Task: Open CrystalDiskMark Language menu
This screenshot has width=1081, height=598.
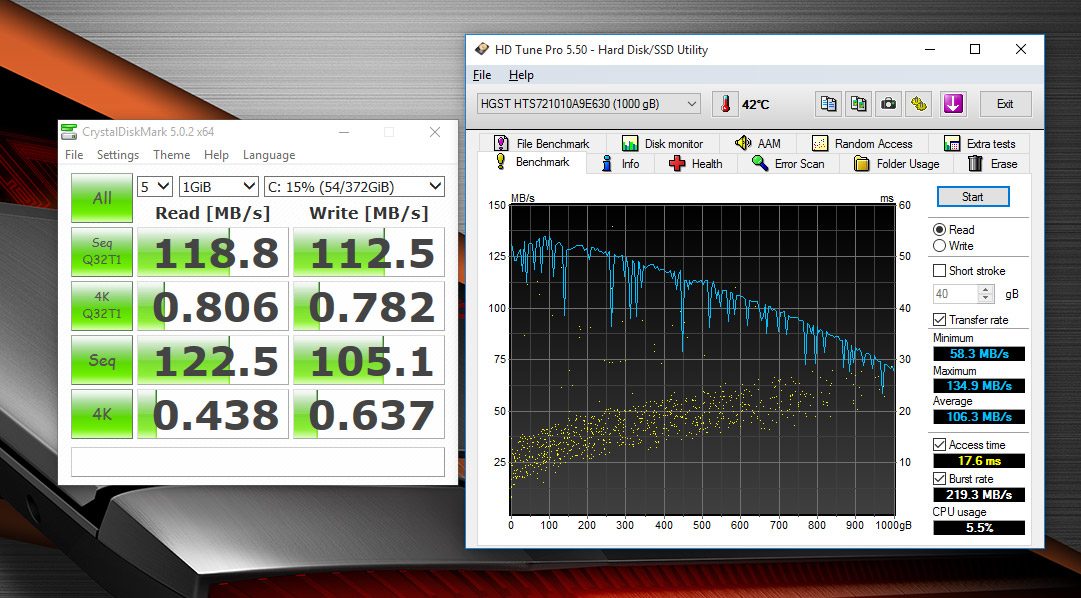Action: [x=269, y=155]
